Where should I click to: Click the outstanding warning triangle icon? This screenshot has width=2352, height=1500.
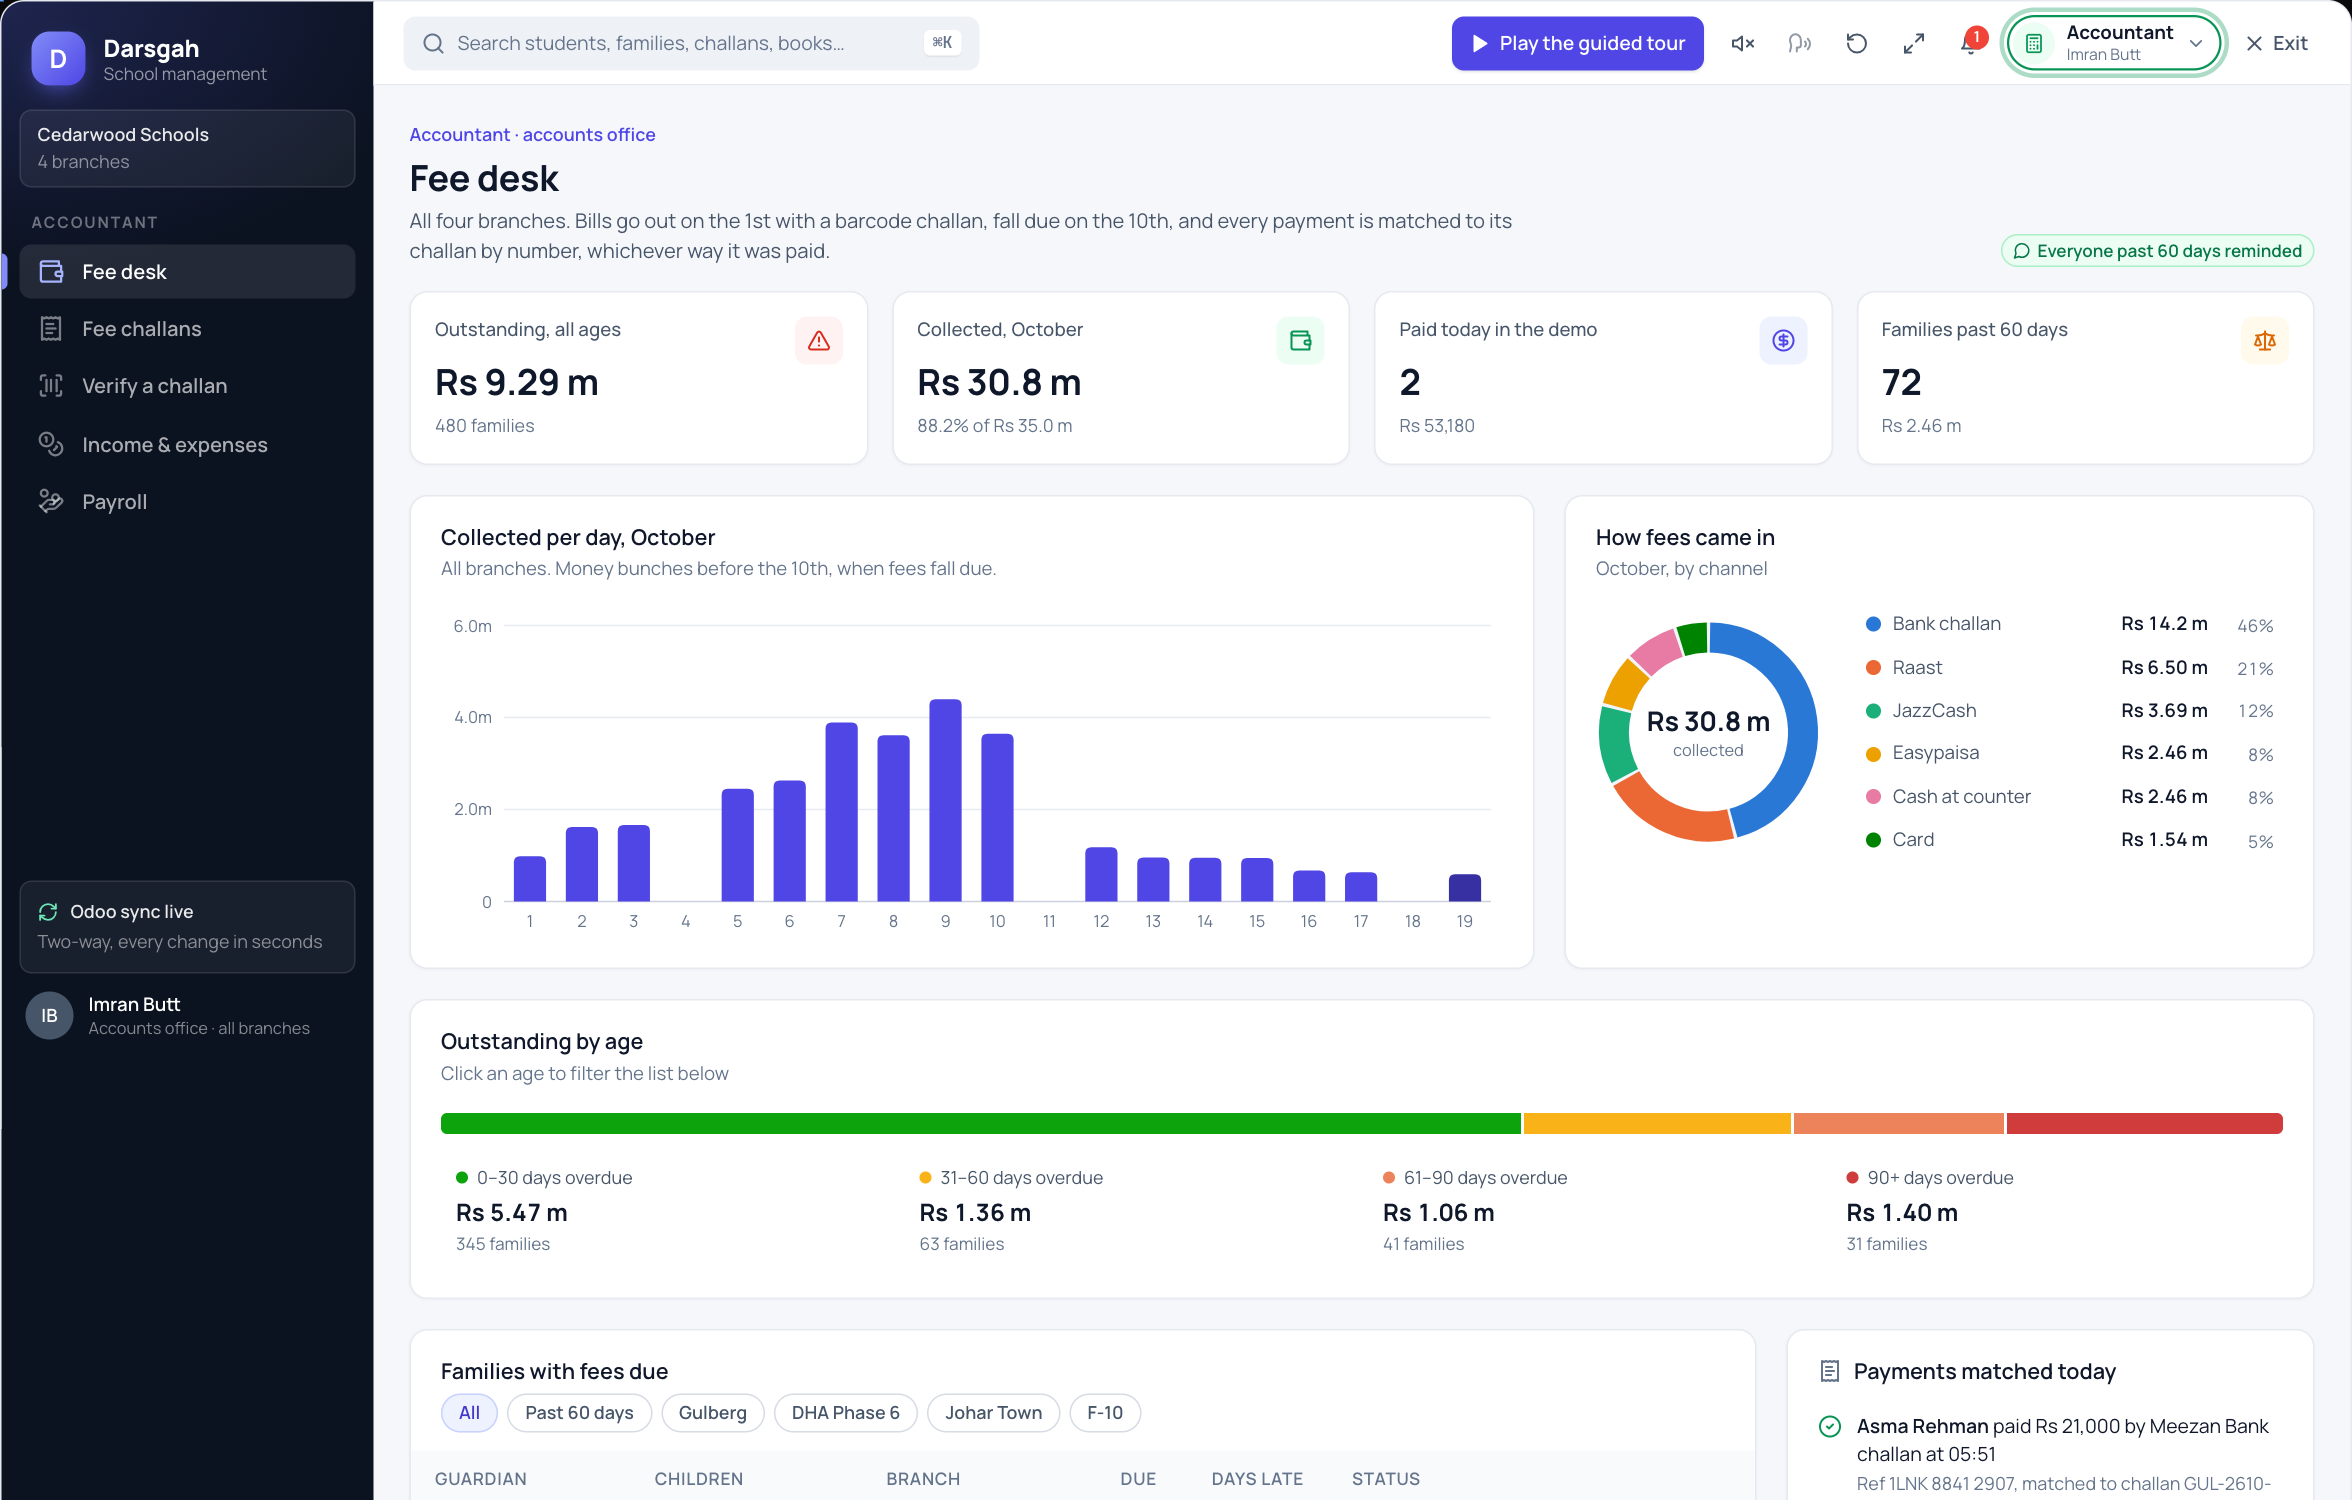(819, 341)
